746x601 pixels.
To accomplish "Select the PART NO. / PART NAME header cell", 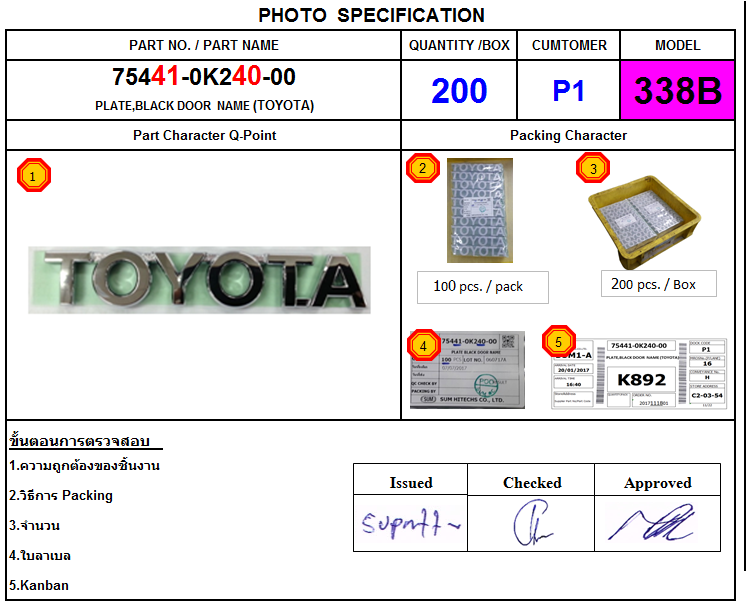I will [x=204, y=45].
